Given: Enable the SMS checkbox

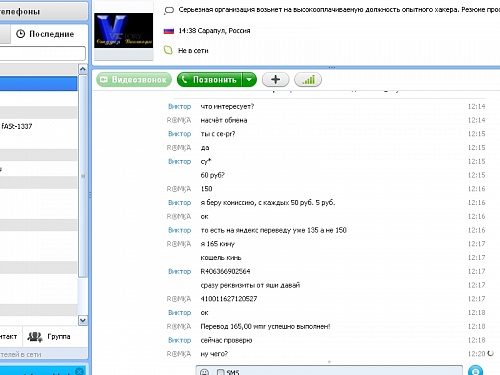Looking at the screenshot, I should 220,372.
